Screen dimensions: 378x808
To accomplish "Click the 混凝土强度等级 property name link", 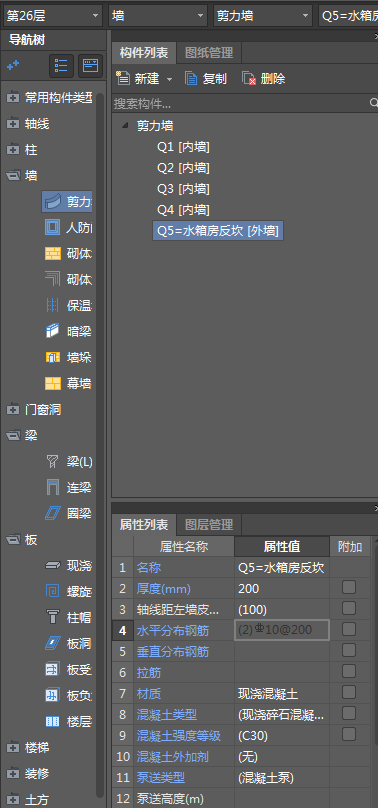I will [179, 736].
